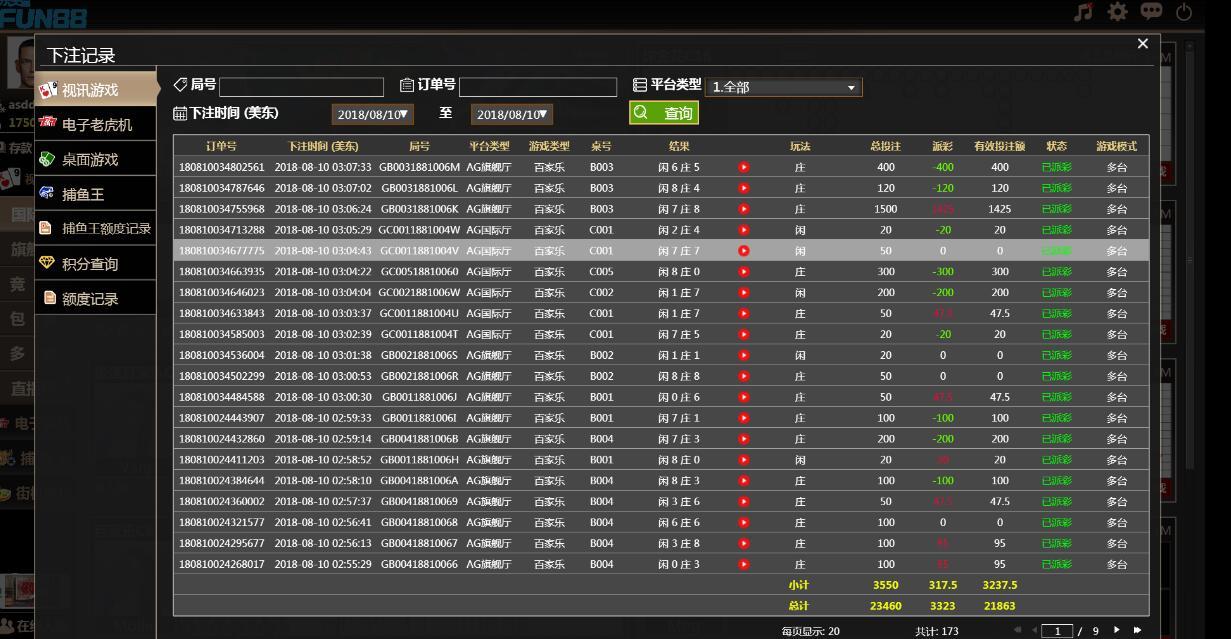Viewport: 1231px width, 639px height.
Task: Play replay for order 180810034755968
Action: (x=743, y=209)
